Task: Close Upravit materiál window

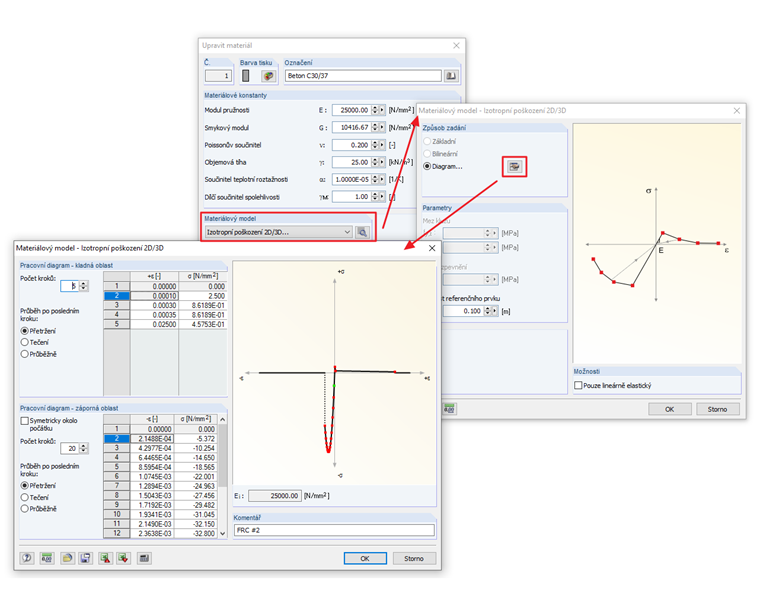Action: (x=456, y=46)
